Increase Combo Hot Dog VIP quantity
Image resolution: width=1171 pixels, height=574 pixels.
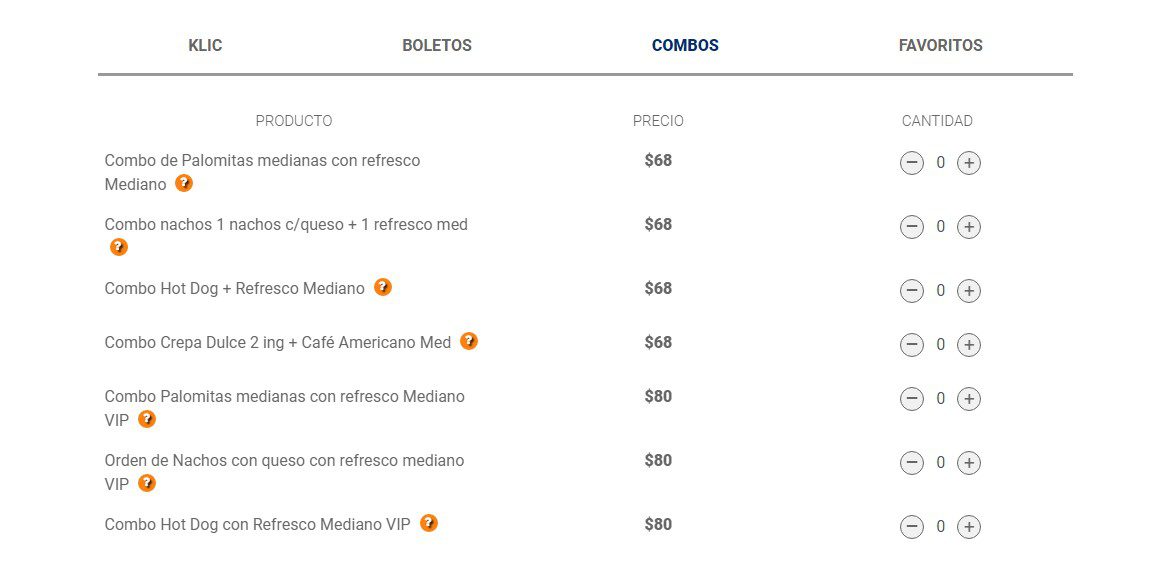click(969, 527)
